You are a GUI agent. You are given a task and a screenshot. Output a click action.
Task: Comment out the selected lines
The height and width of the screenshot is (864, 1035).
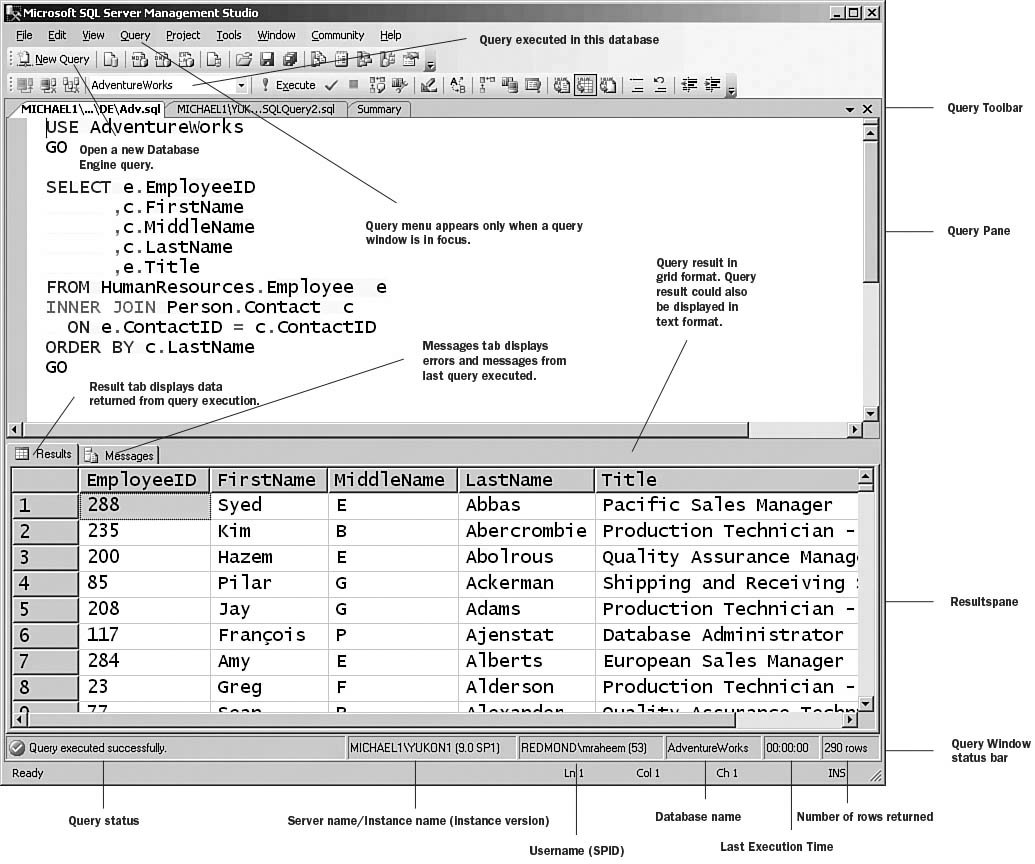[x=637, y=85]
